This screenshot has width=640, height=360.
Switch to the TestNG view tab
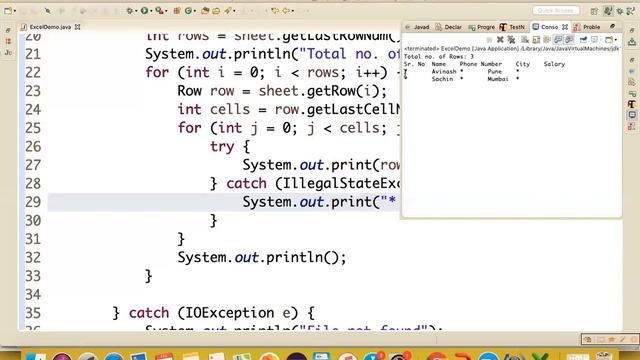[x=512, y=27]
